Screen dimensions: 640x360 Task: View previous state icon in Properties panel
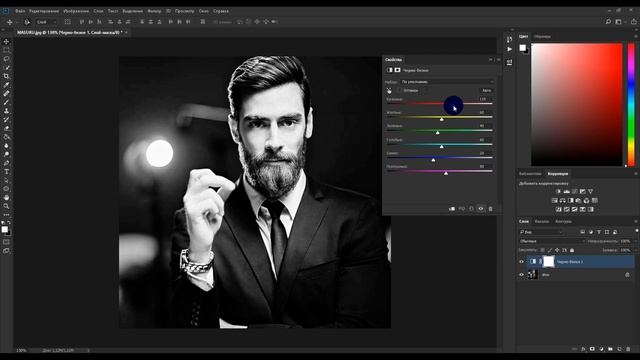[x=462, y=209]
